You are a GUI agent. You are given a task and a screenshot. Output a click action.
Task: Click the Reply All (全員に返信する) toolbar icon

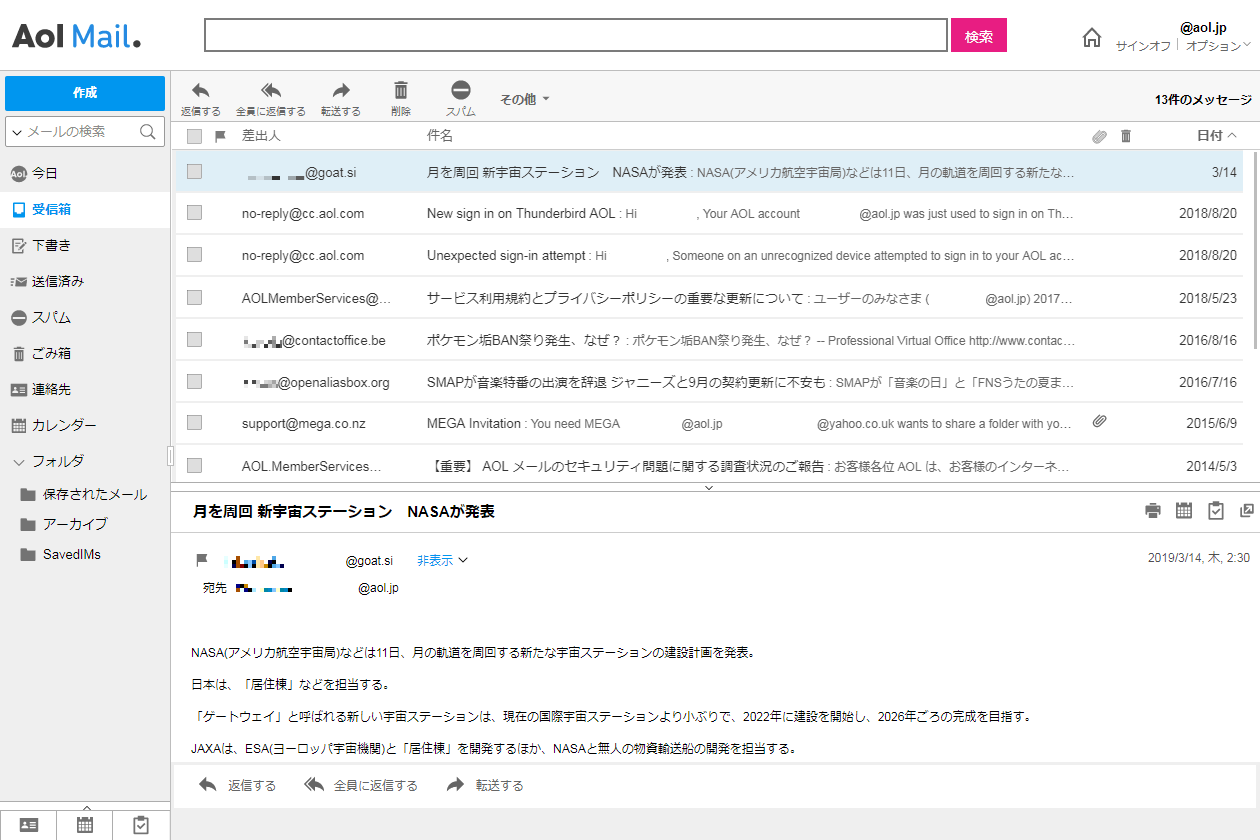coord(271,90)
